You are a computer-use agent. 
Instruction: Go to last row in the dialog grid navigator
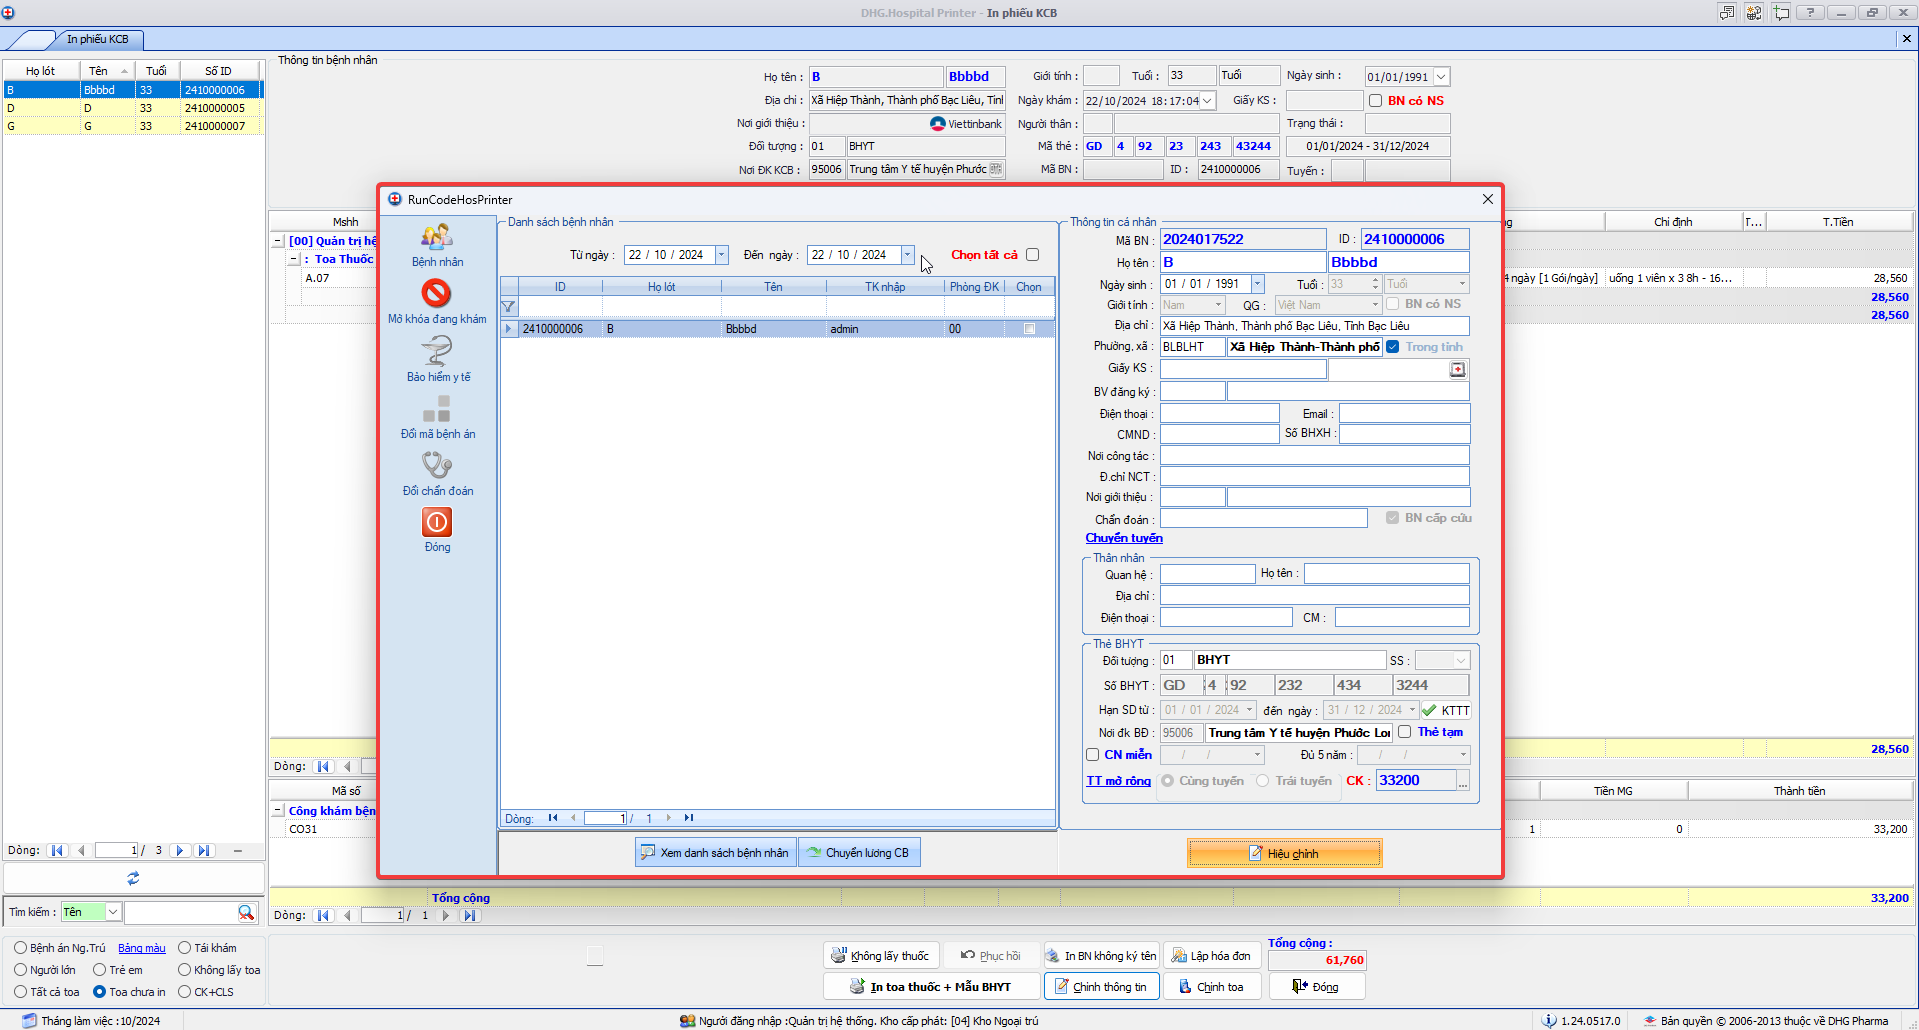click(x=689, y=818)
